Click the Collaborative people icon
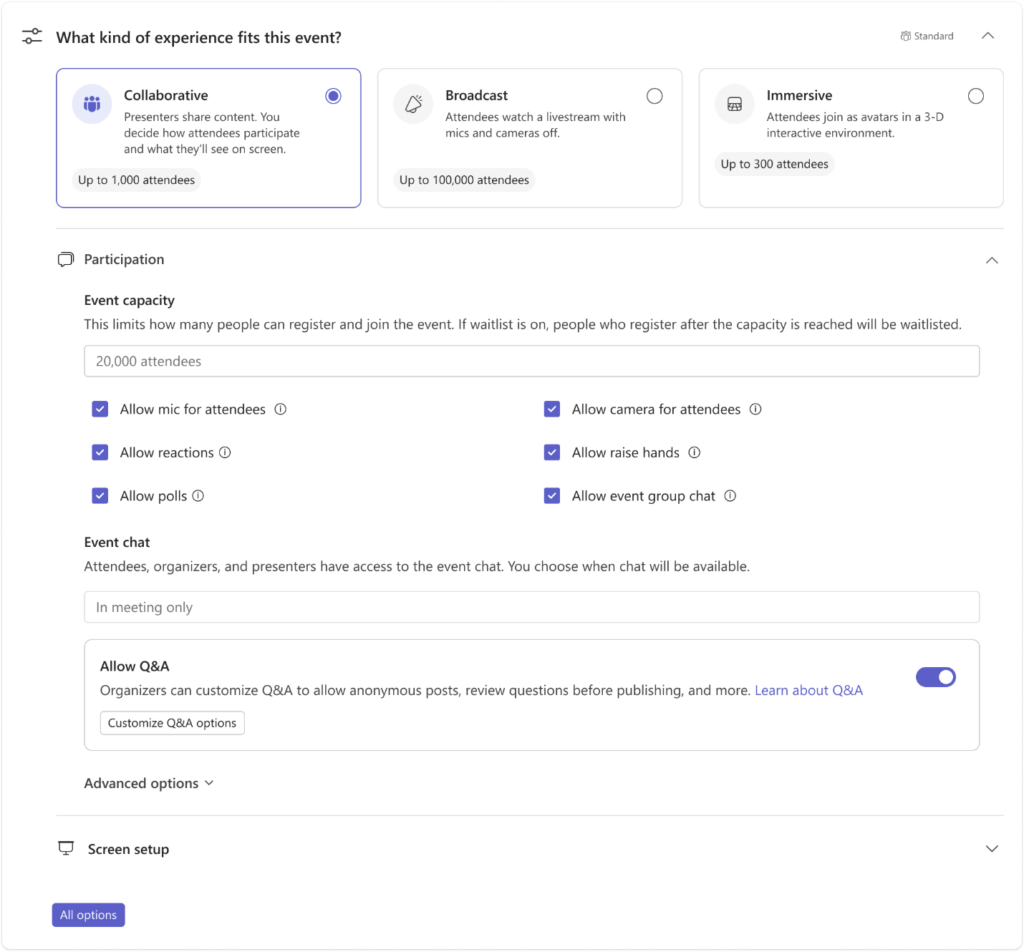This screenshot has width=1024, height=952. pos(92,104)
